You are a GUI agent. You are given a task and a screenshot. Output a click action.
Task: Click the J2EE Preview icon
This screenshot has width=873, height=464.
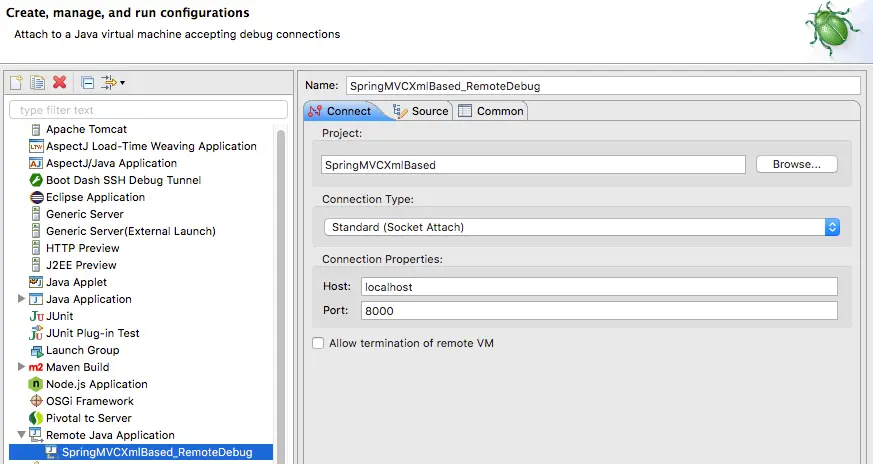pyautogui.click(x=36, y=265)
